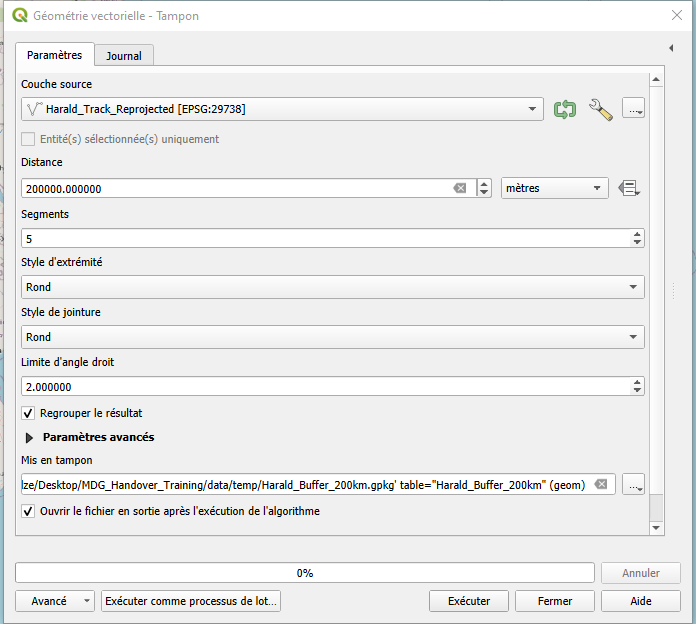Click the iterate over layer green arrows icon
Image resolution: width=696 pixels, height=624 pixels.
tap(565, 109)
